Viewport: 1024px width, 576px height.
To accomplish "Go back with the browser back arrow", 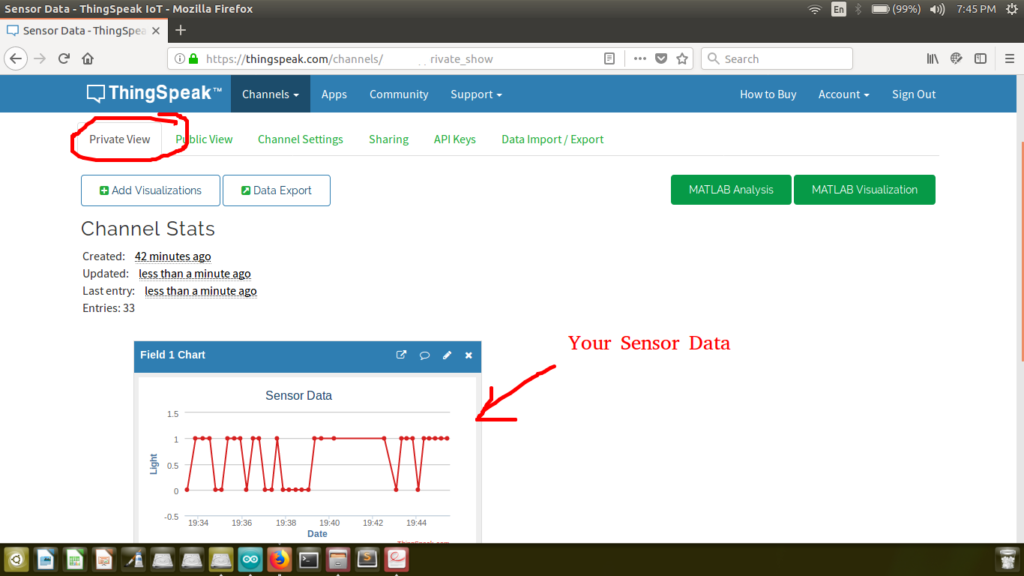I will (x=16, y=59).
